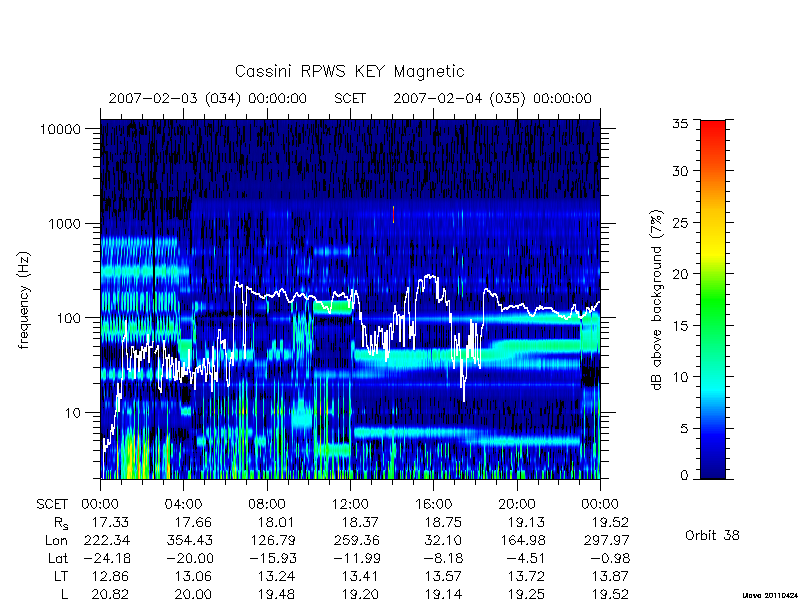Click the LT value 12.86

pyautogui.click(x=110, y=577)
